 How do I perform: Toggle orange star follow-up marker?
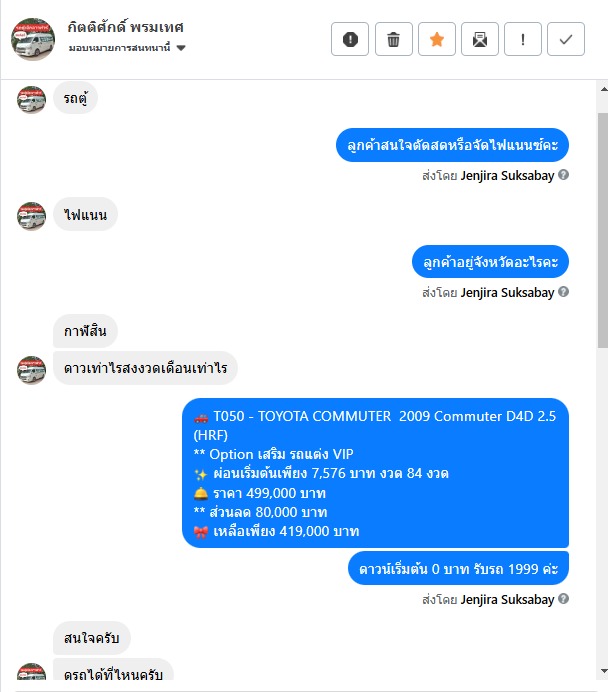coord(437,39)
